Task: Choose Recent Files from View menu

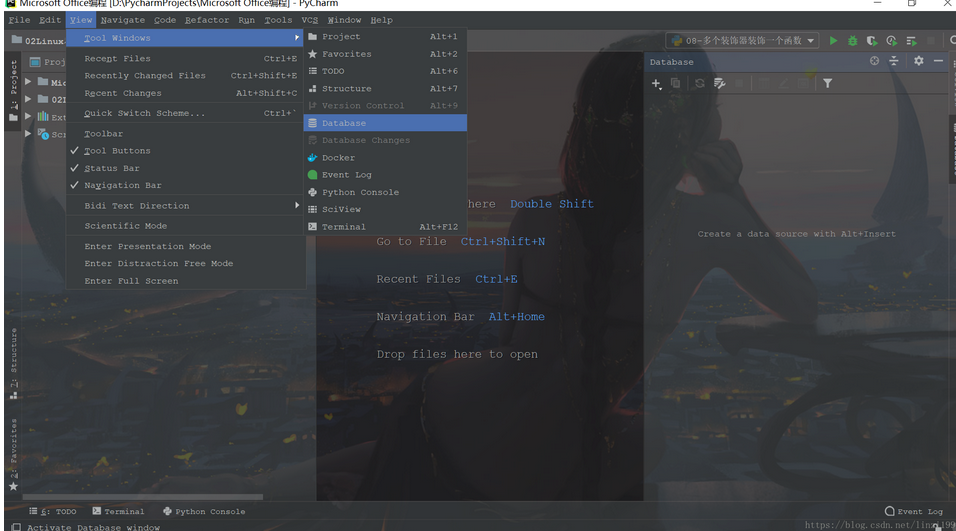Action: [185, 59]
